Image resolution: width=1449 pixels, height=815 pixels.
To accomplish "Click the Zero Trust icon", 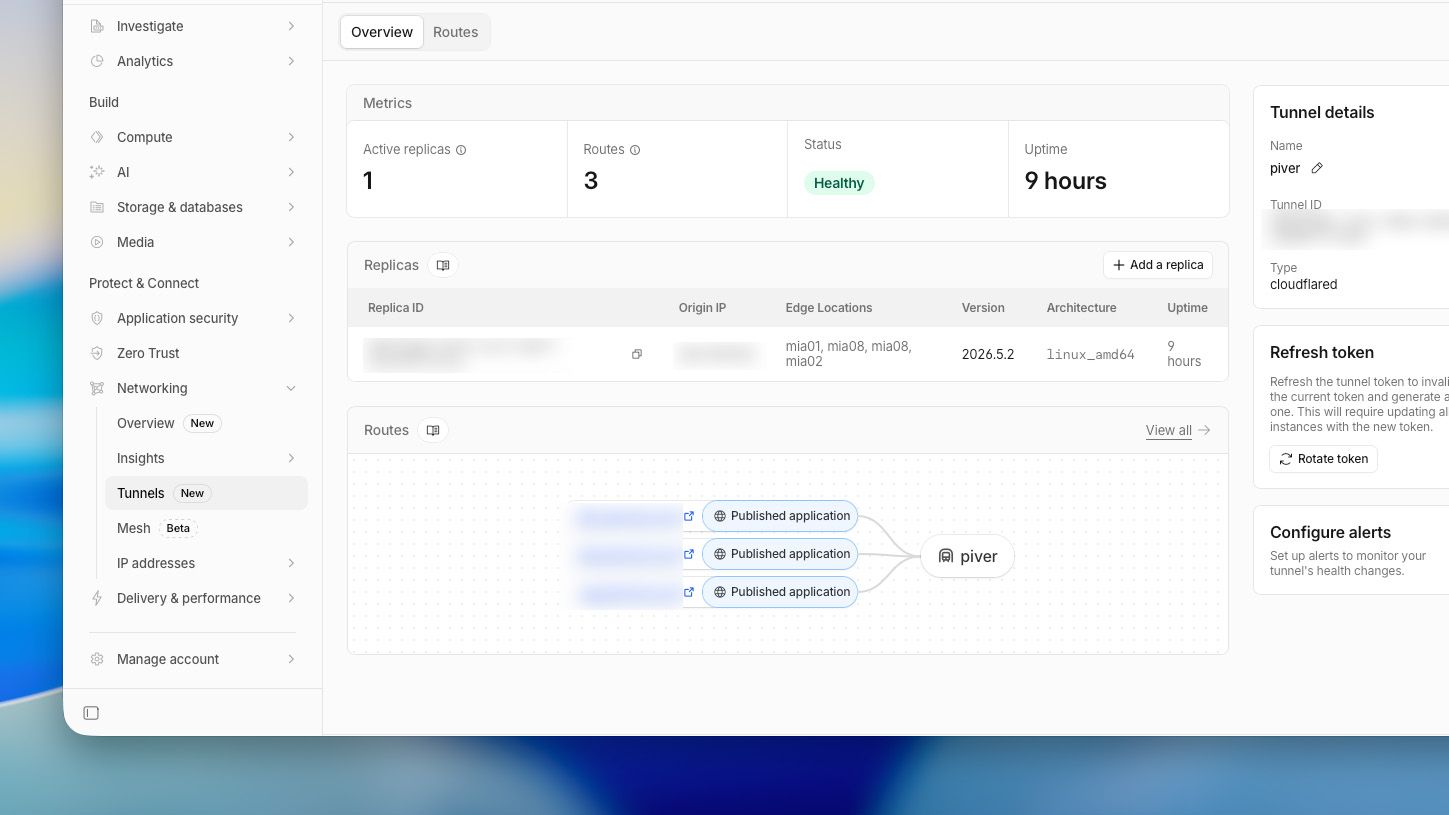I will [x=97, y=353].
